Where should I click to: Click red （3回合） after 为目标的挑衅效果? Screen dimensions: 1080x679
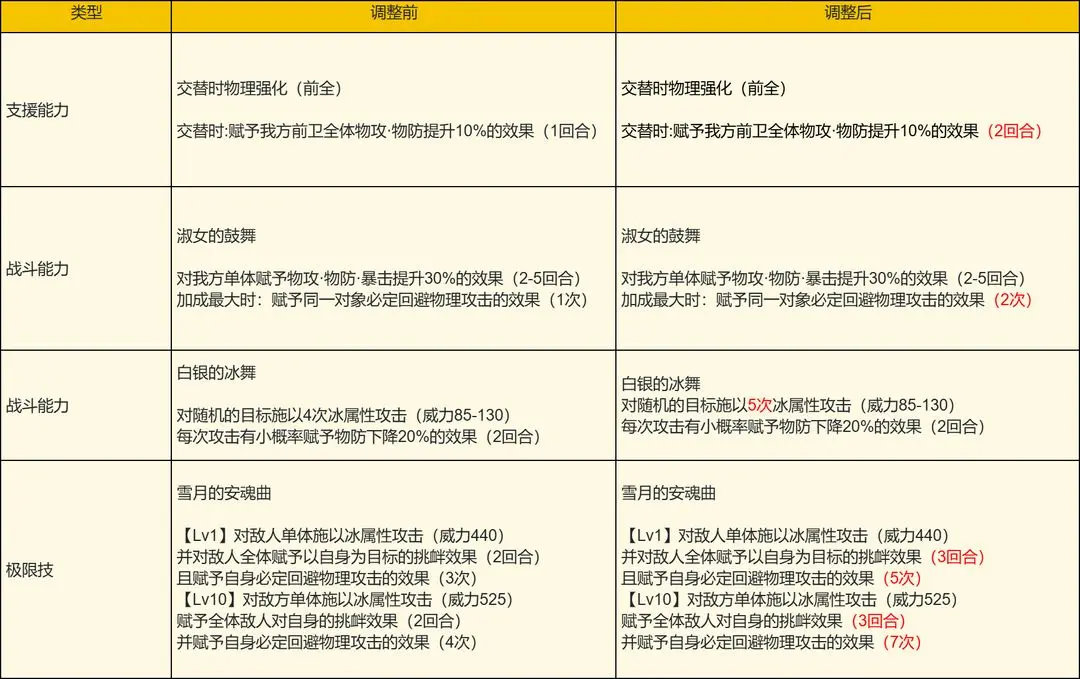[957, 557]
